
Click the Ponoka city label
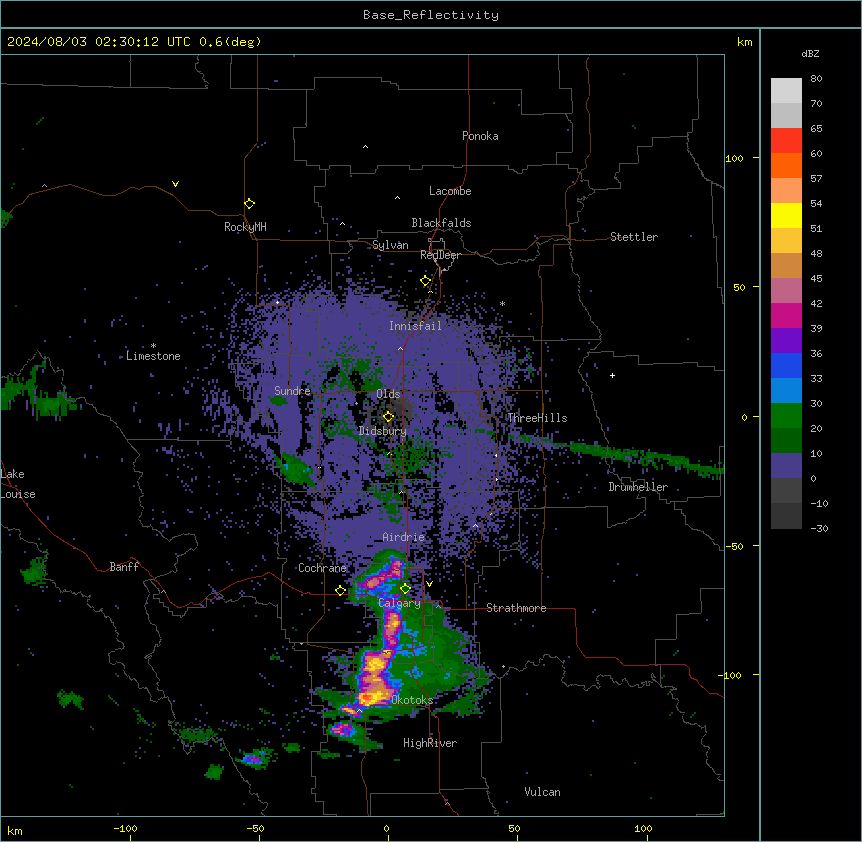(x=480, y=136)
